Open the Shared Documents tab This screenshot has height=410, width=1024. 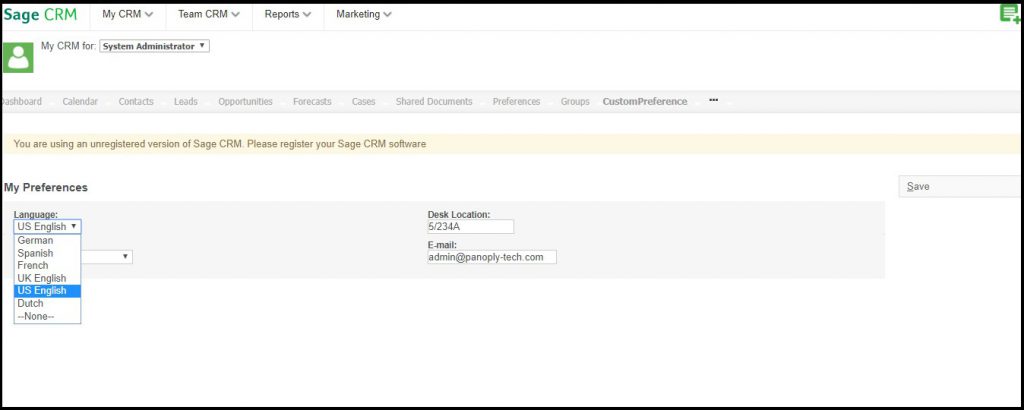434,102
